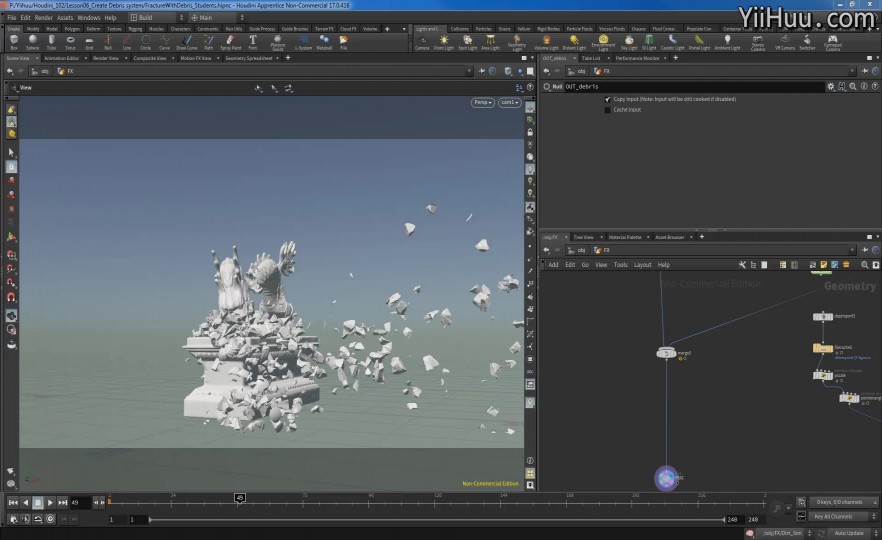Click the current frame field showing 49
The width and height of the screenshot is (882, 540).
click(x=80, y=502)
